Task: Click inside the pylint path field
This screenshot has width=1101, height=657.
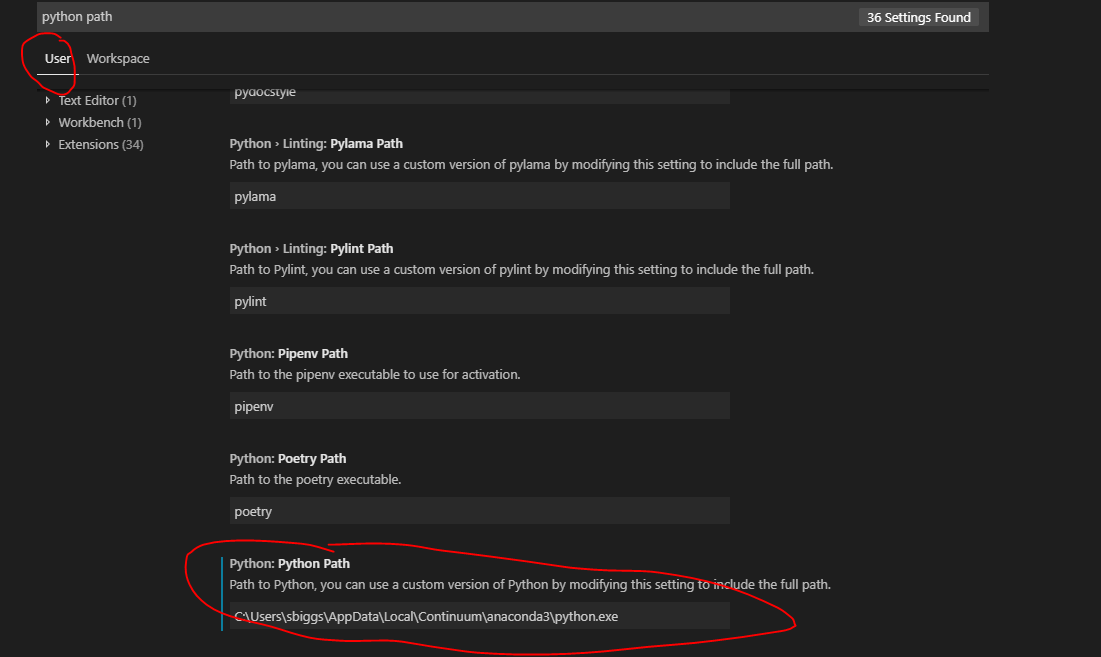Action: tap(479, 301)
